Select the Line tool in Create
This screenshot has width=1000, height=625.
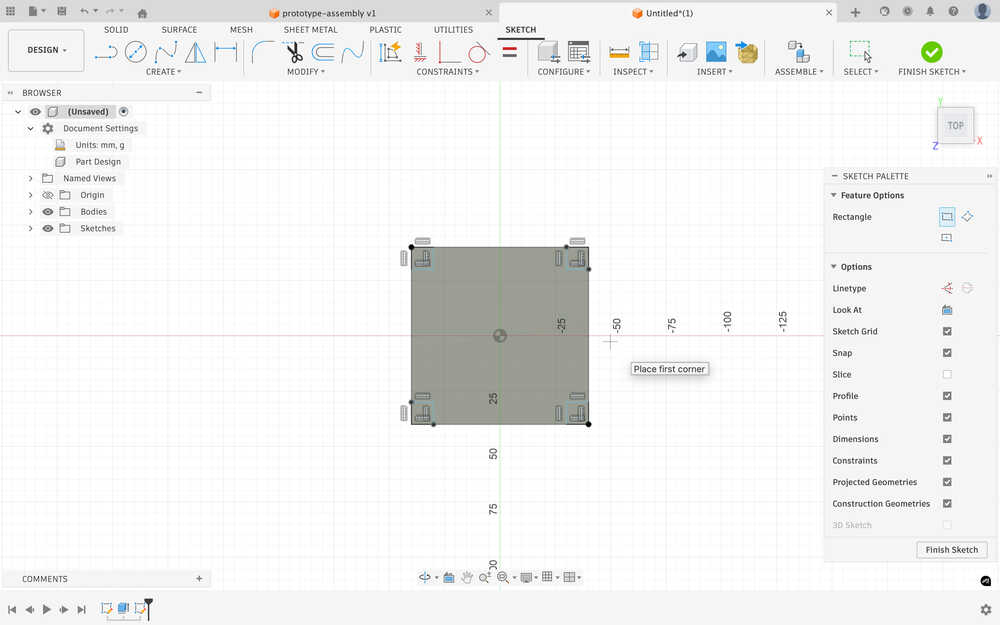(x=105, y=52)
